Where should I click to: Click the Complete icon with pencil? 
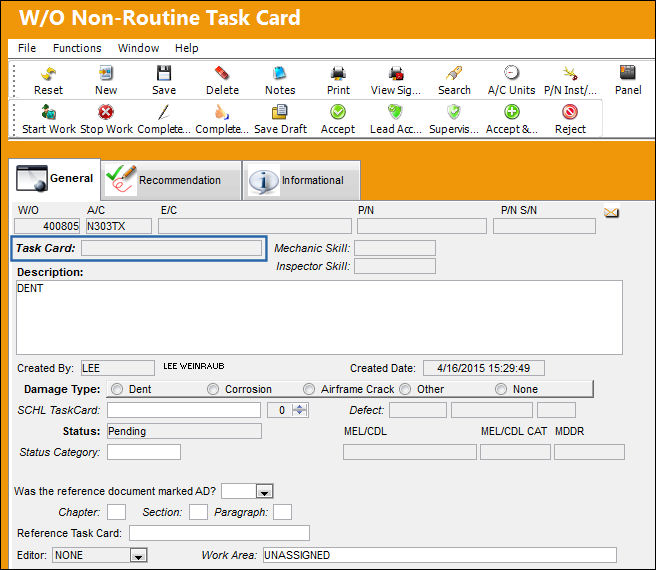tap(164, 112)
